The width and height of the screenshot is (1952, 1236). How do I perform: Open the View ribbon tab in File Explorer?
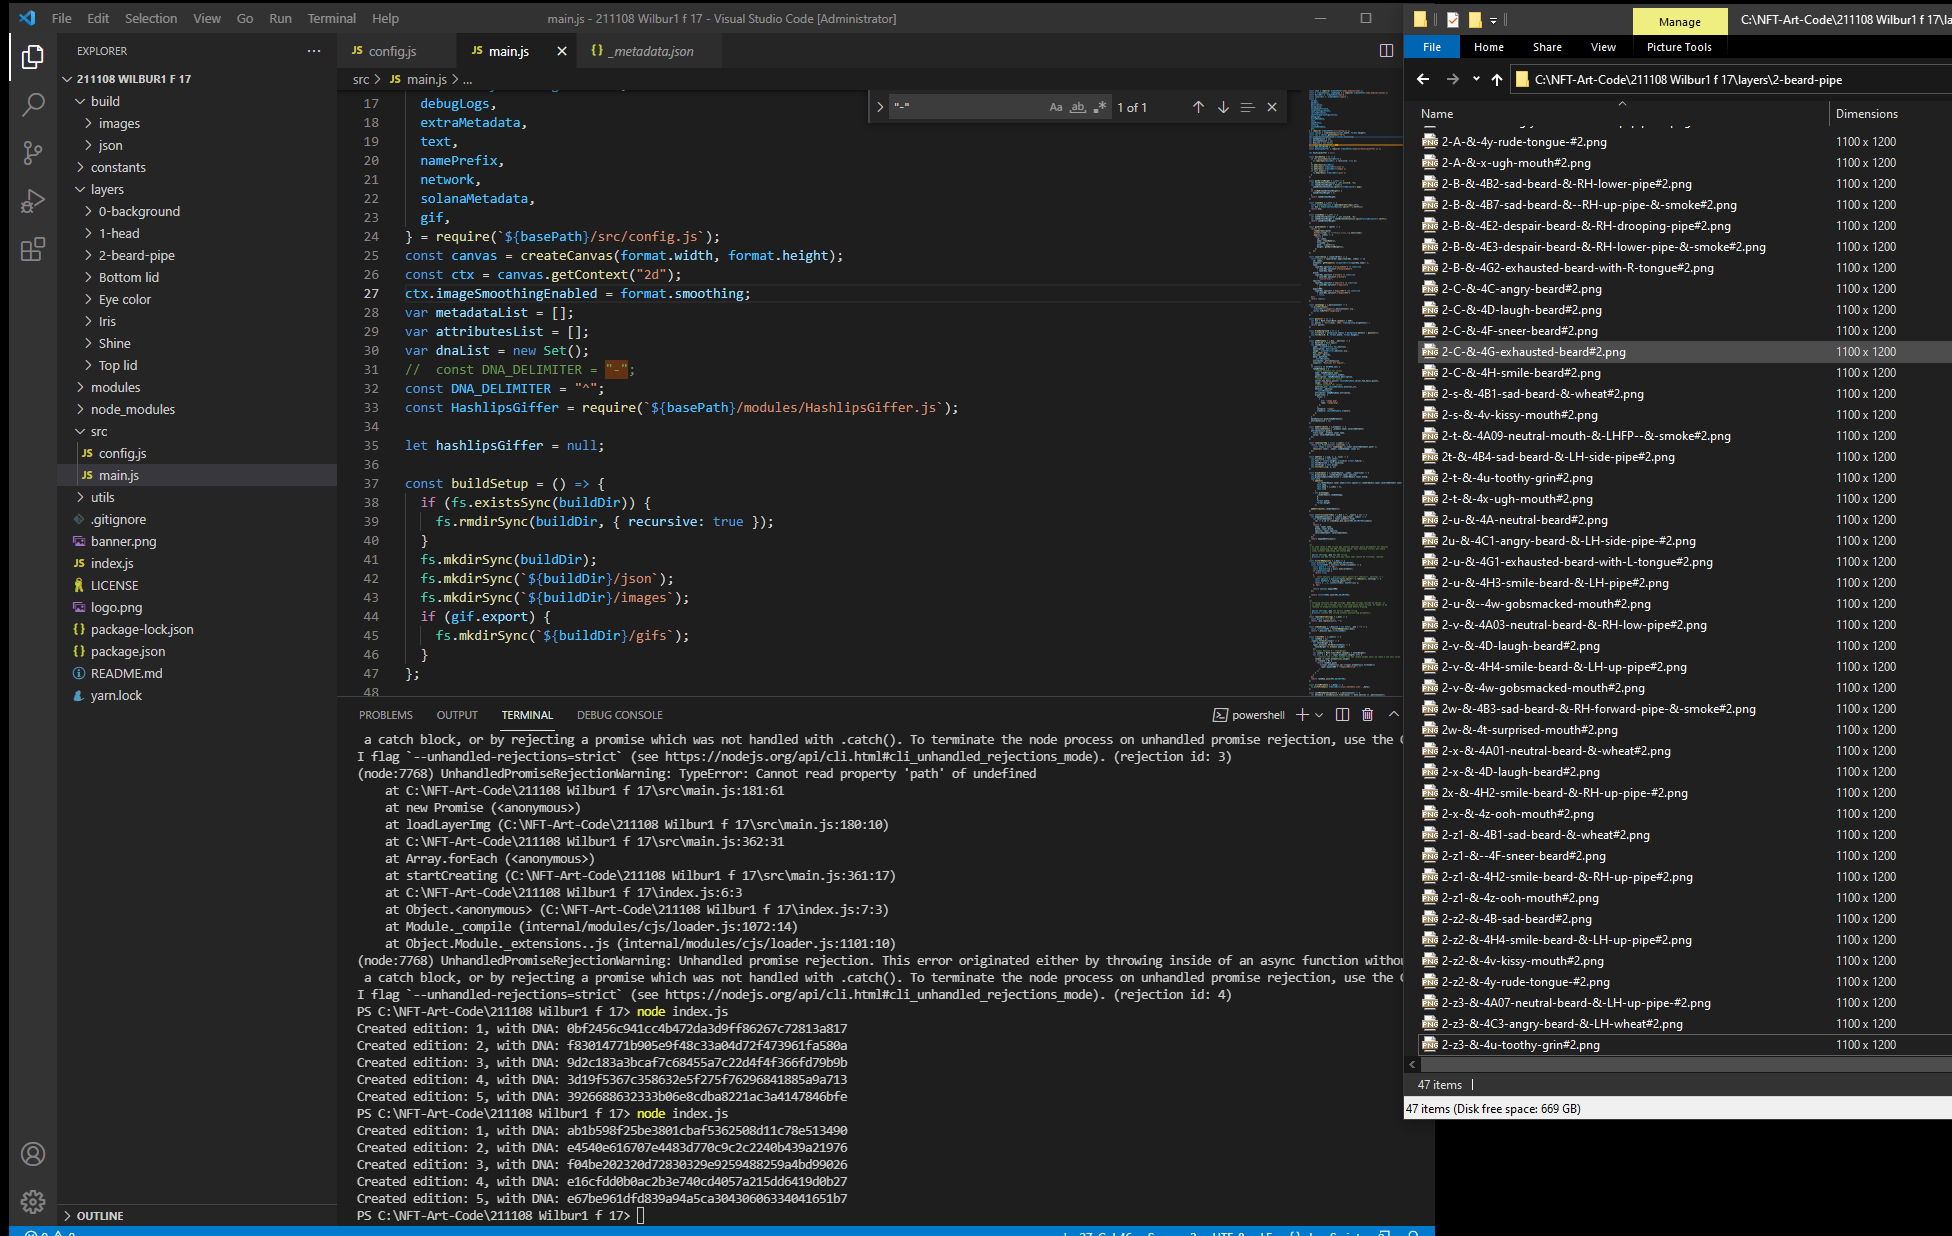(x=1602, y=47)
